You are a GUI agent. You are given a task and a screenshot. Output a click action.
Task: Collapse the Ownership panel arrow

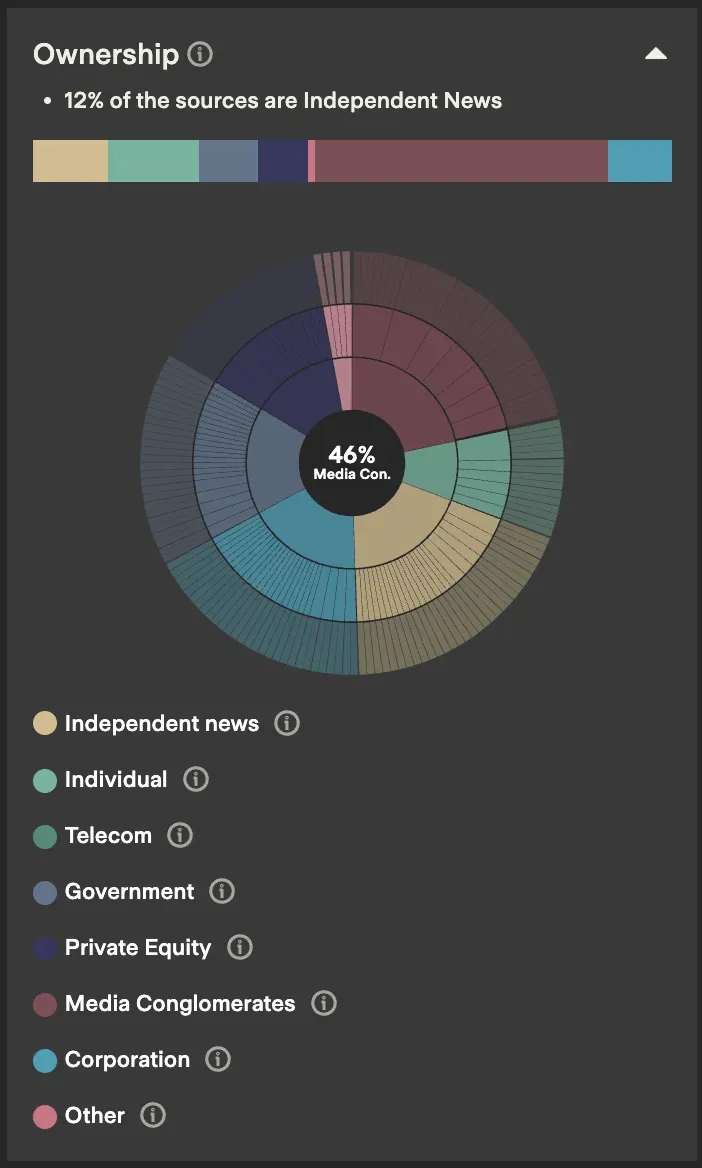[x=656, y=54]
